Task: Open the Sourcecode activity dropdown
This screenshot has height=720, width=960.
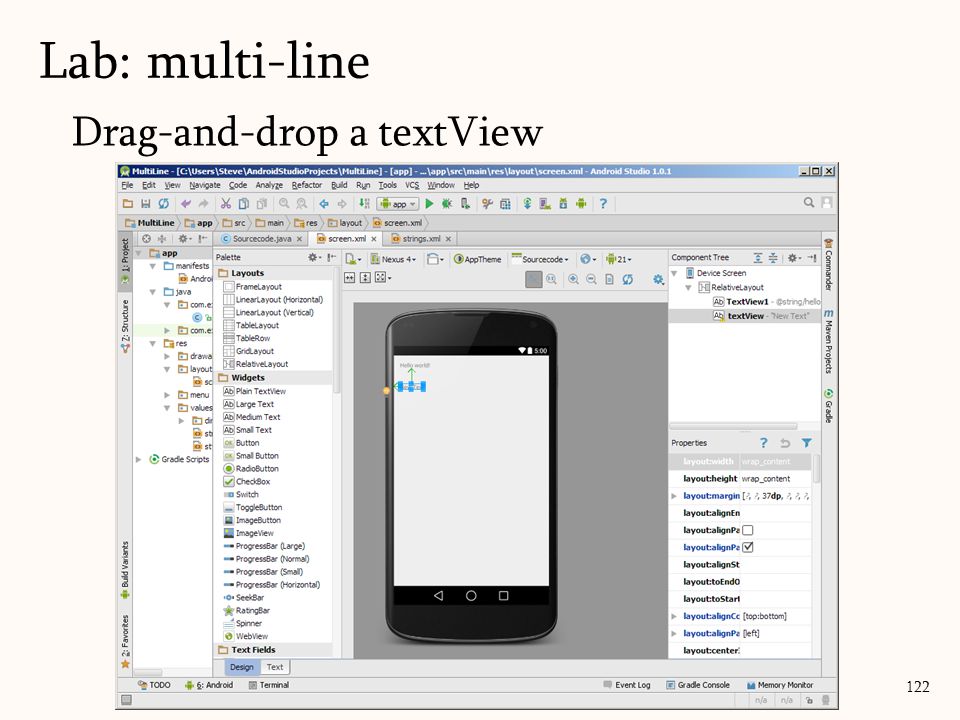Action: pos(541,259)
